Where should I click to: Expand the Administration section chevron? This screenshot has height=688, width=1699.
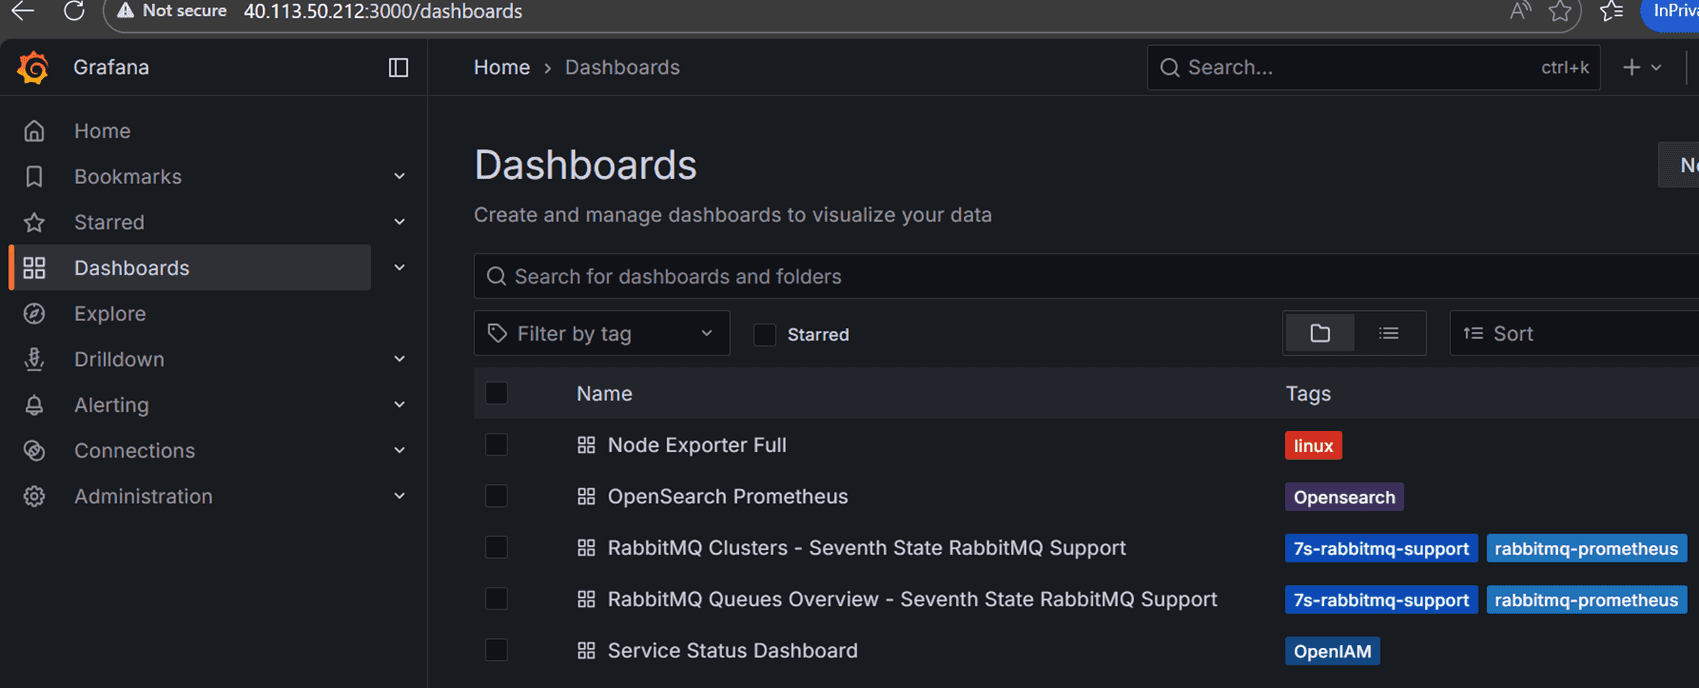click(399, 496)
